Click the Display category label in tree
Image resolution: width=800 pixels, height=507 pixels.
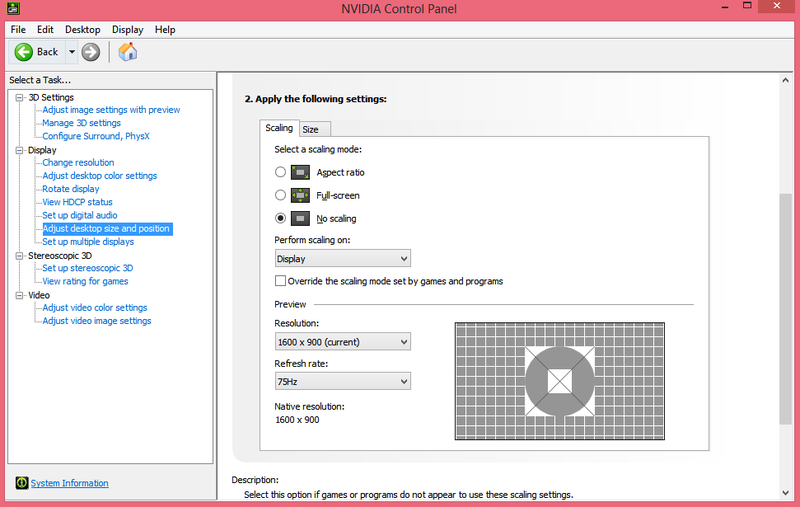42,150
